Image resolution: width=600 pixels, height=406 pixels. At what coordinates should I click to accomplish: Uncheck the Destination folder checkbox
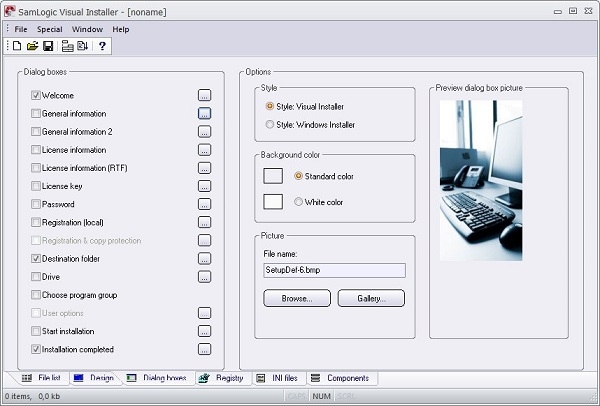tap(36, 259)
